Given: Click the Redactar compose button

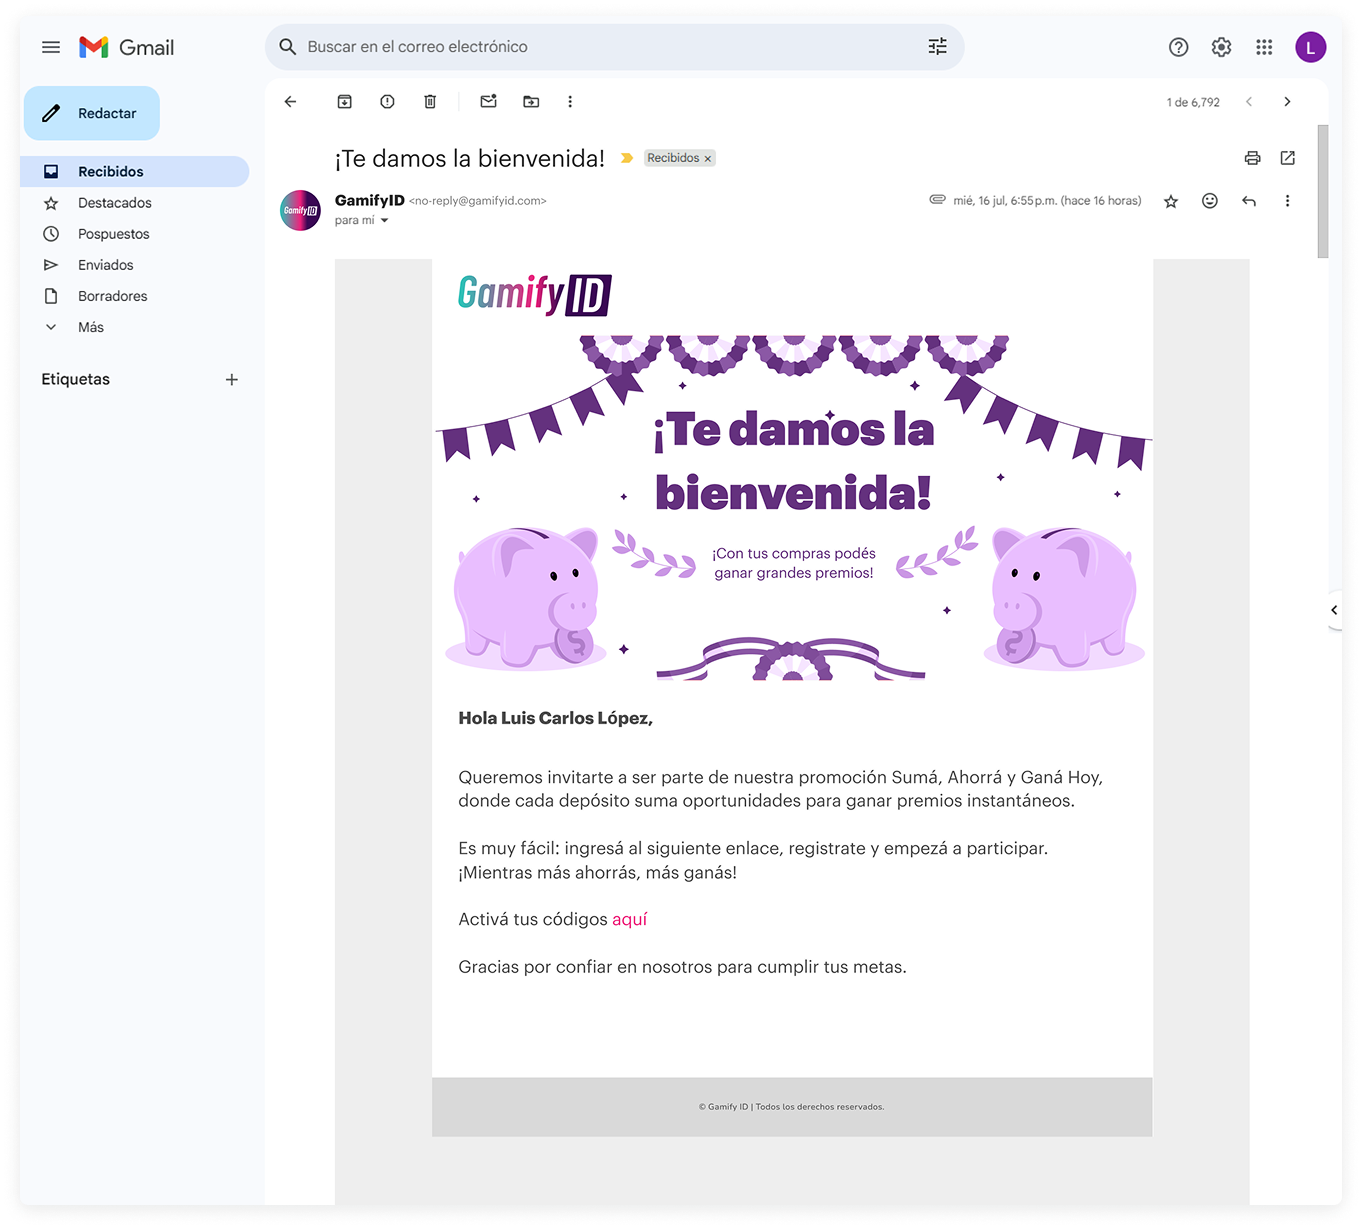Looking at the screenshot, I should pyautogui.click(x=92, y=113).
